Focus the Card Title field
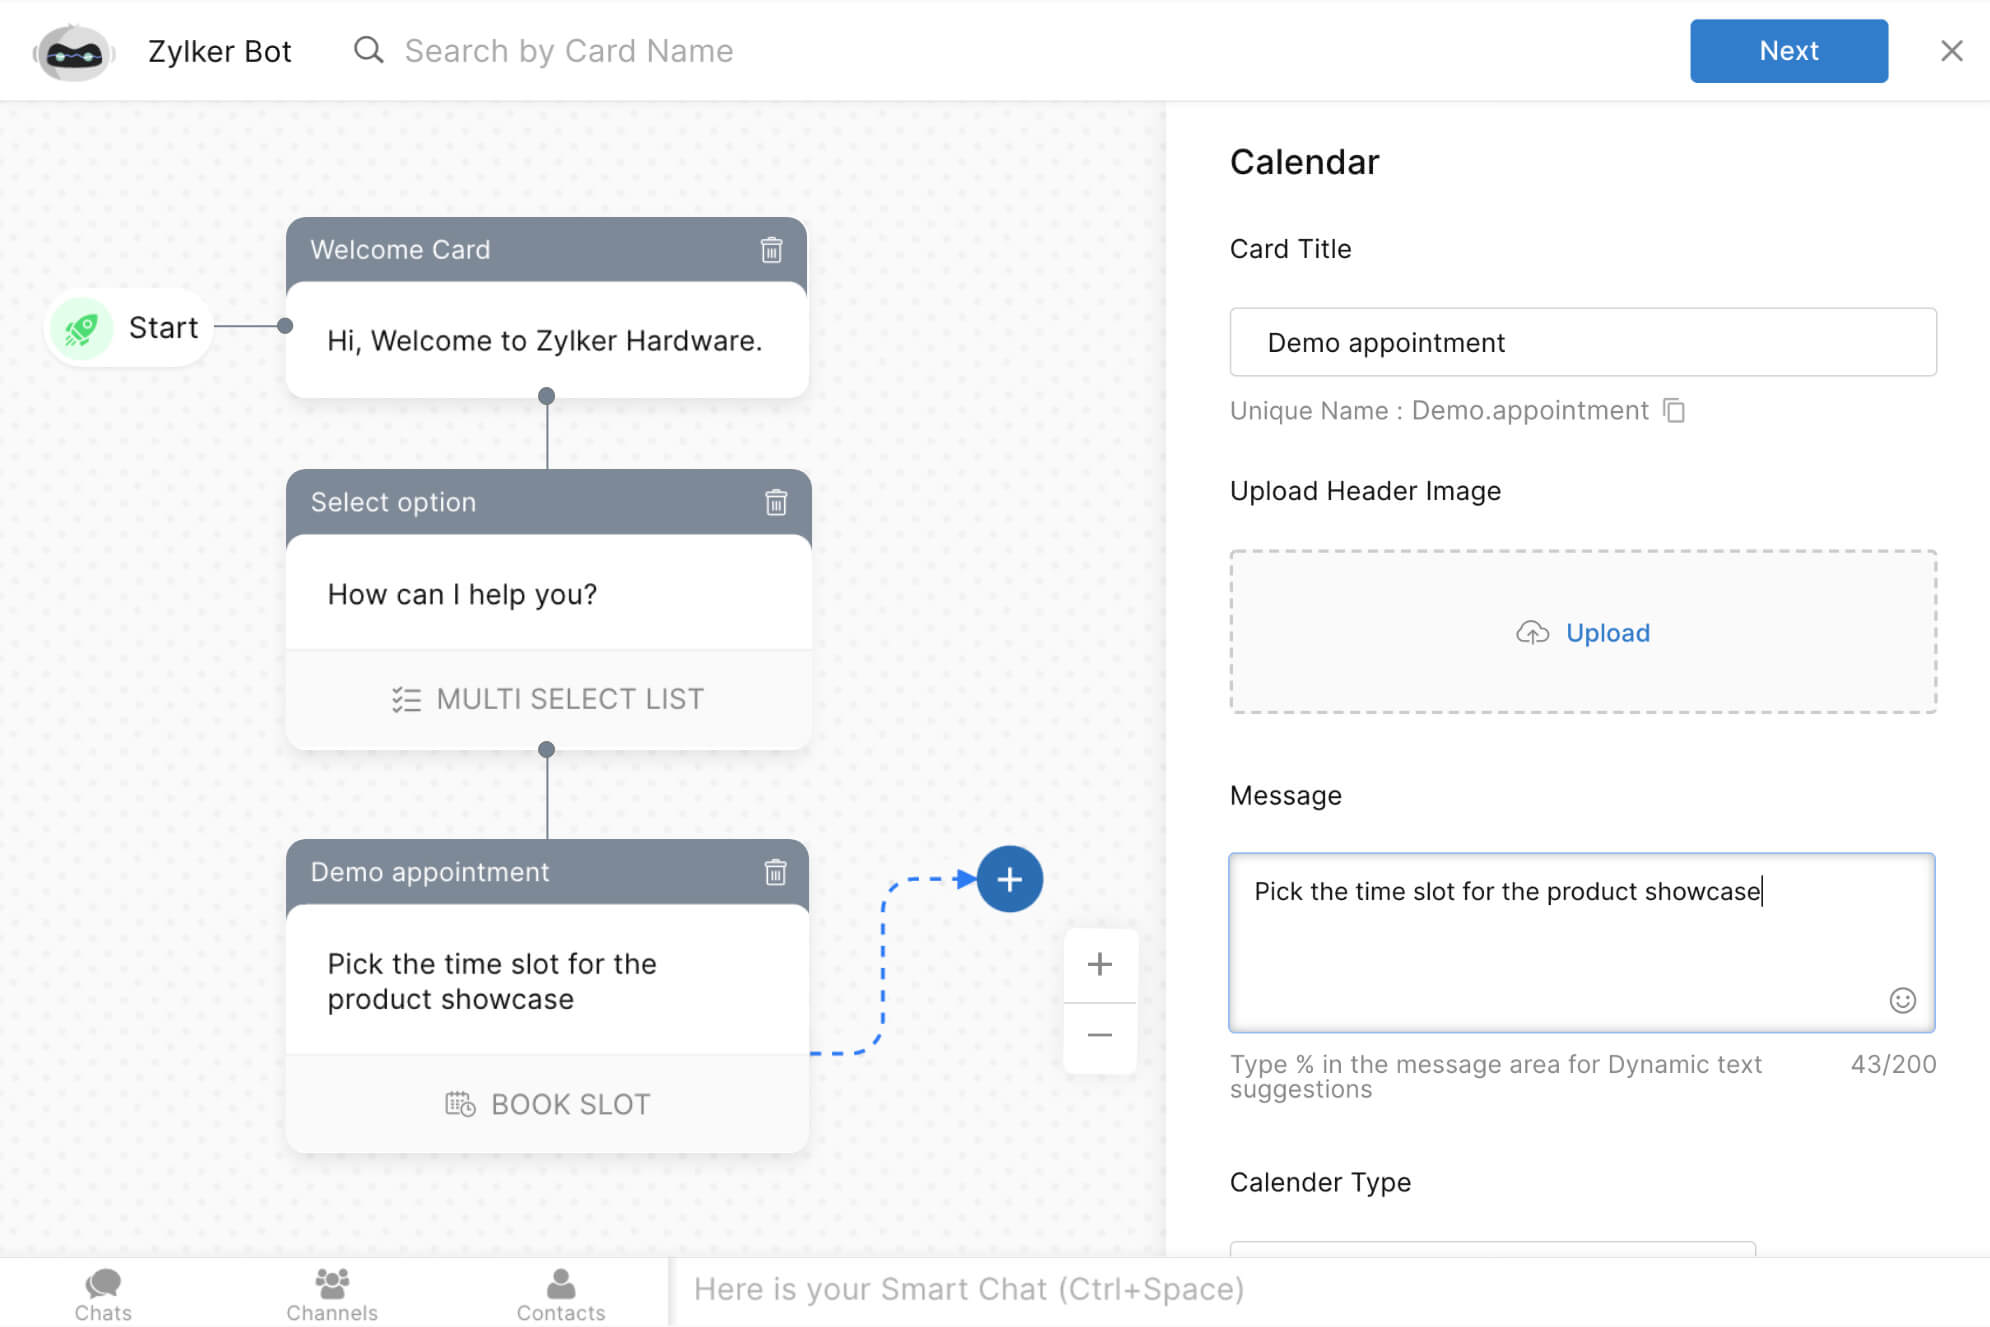The height and width of the screenshot is (1327, 1990). coord(1583,342)
